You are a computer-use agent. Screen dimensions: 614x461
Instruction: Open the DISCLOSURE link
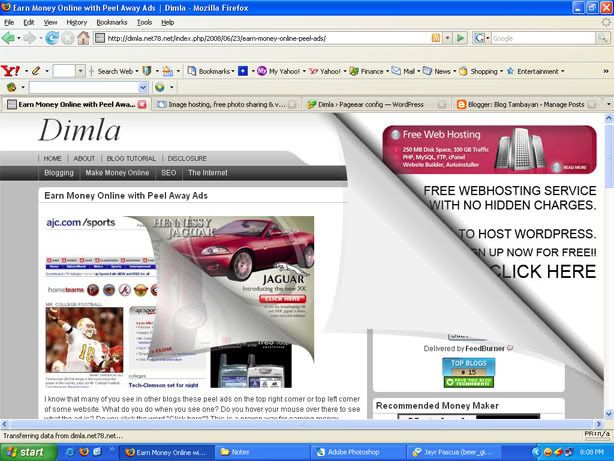tap(187, 158)
